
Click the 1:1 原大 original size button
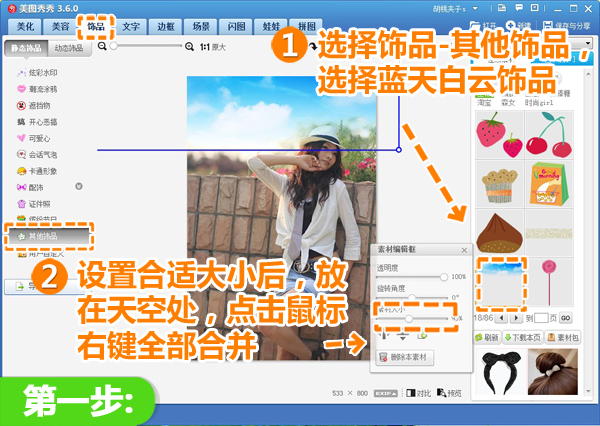[x=213, y=47]
